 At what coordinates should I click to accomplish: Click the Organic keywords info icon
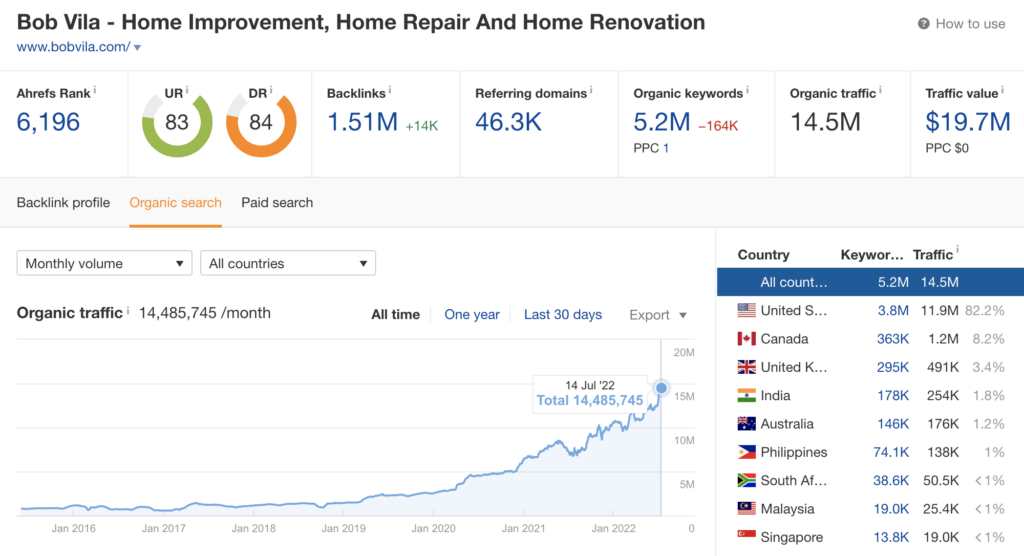(747, 90)
